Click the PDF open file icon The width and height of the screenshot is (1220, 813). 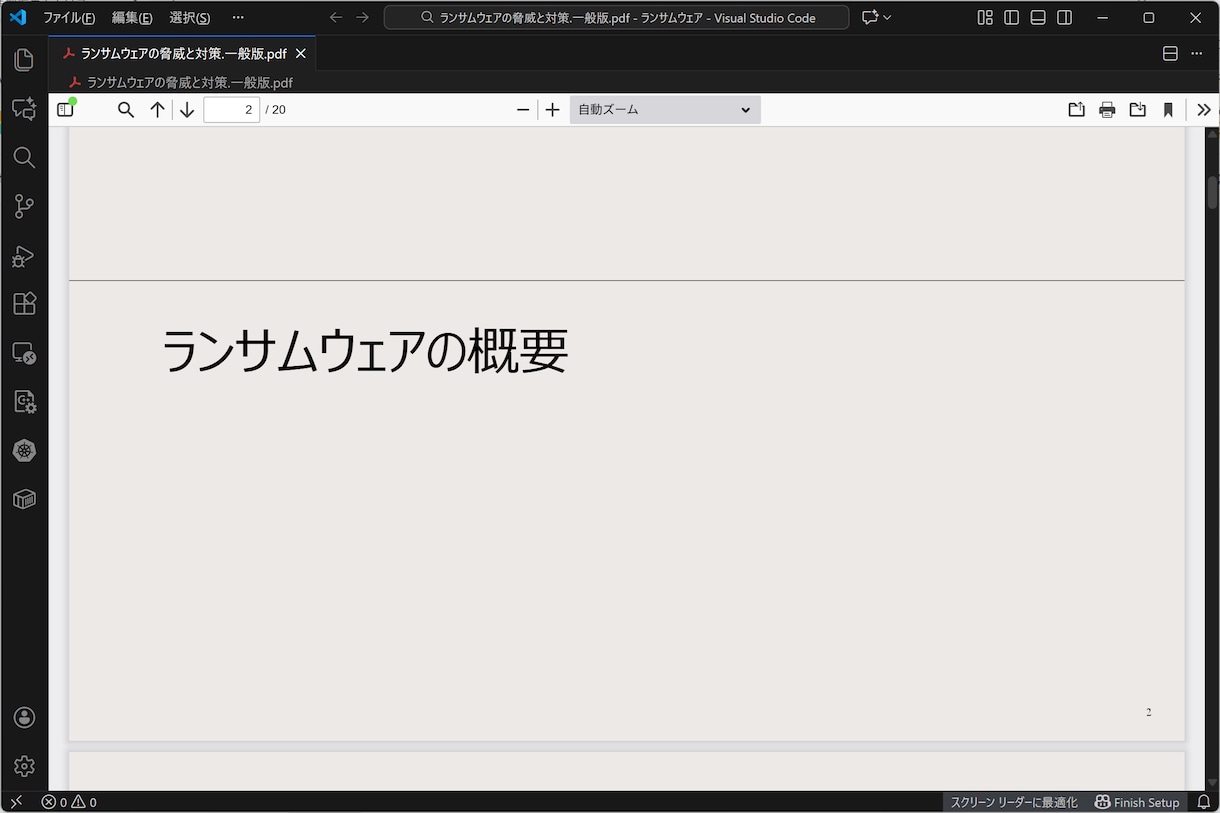pos(1076,110)
